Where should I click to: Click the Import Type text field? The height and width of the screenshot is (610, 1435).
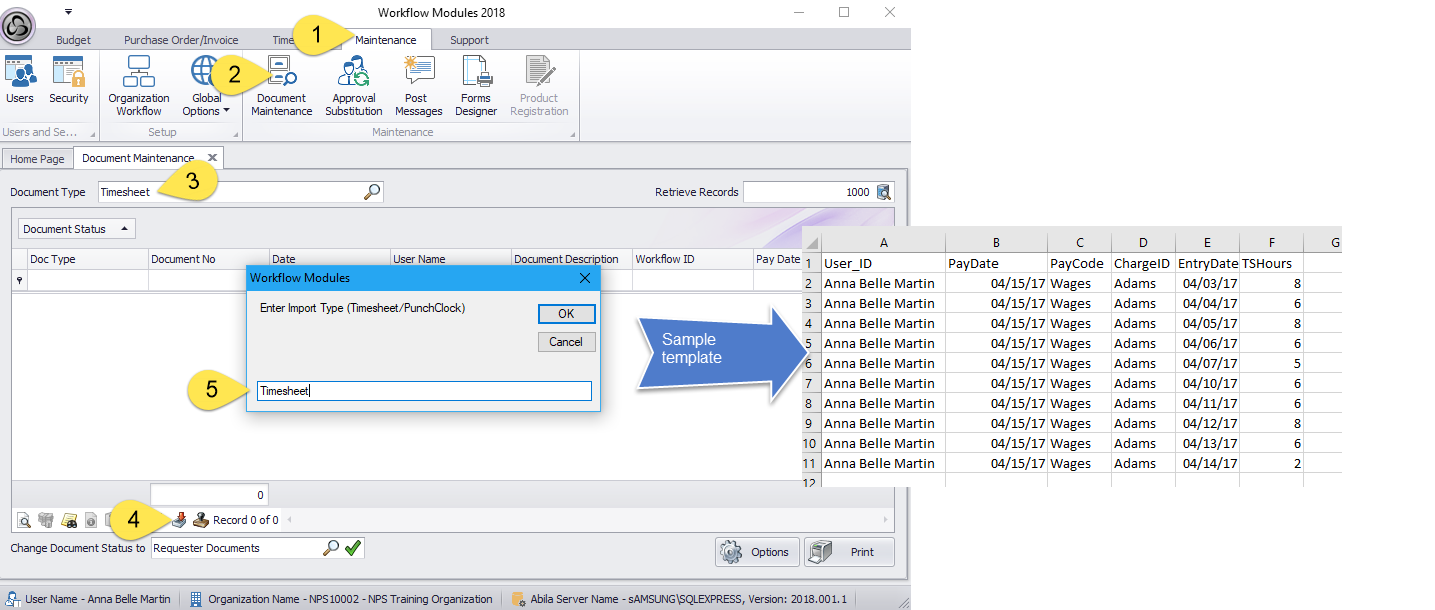[424, 391]
